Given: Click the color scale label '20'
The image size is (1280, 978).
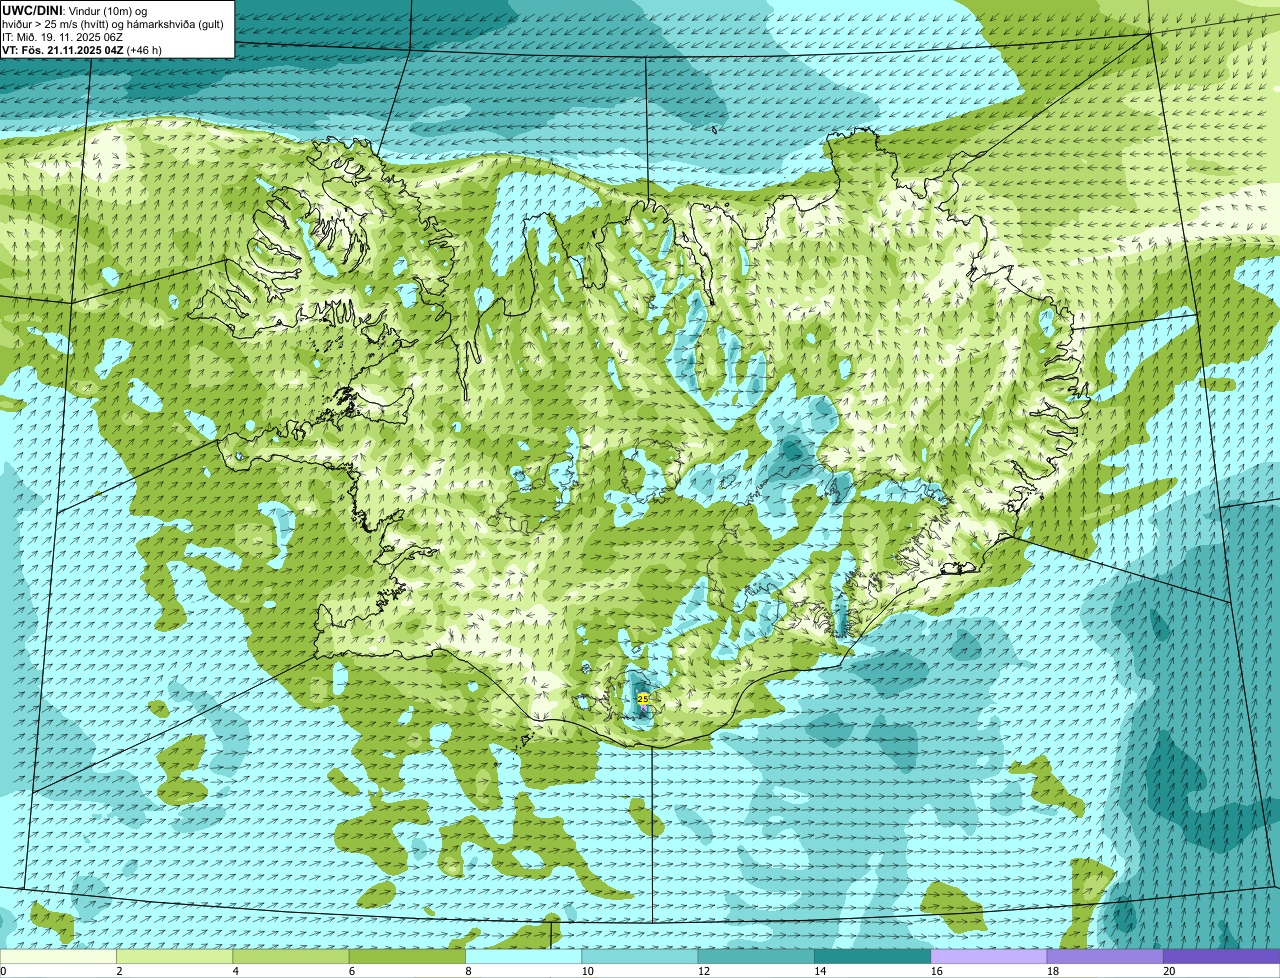Looking at the screenshot, I should pyautogui.click(x=1169, y=971).
